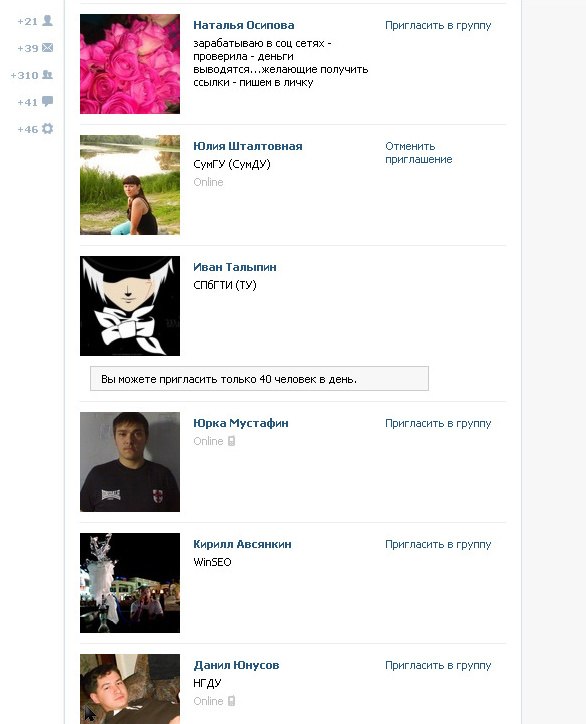Invite Кирилл Авсянкин to the group
Viewport: 586px width, 724px height.
click(438, 544)
